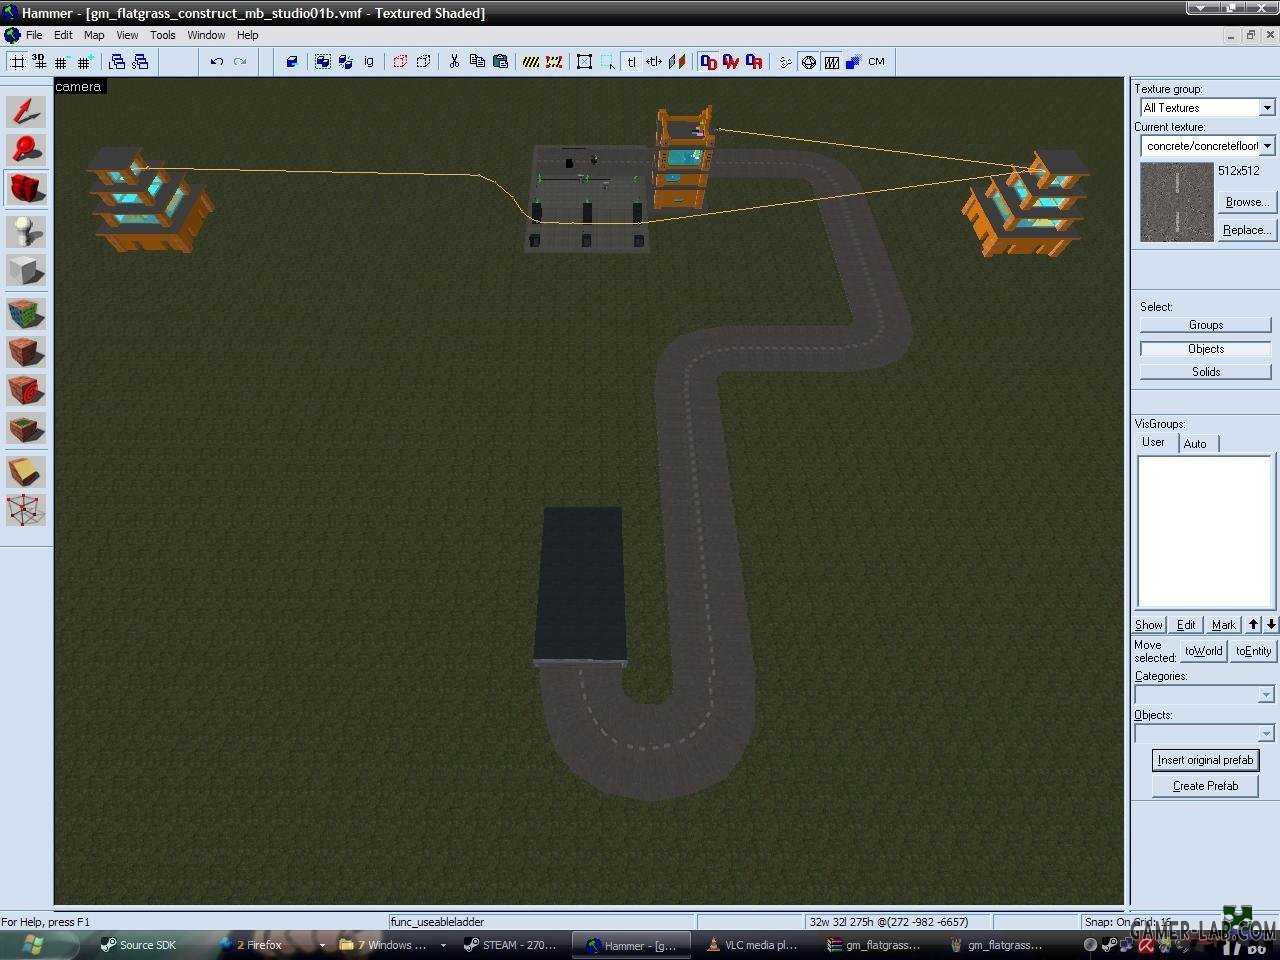Viewport: 1280px width, 960px height.
Task: Toggle the 'DW' displacement walkable mask
Action: pos(731,62)
